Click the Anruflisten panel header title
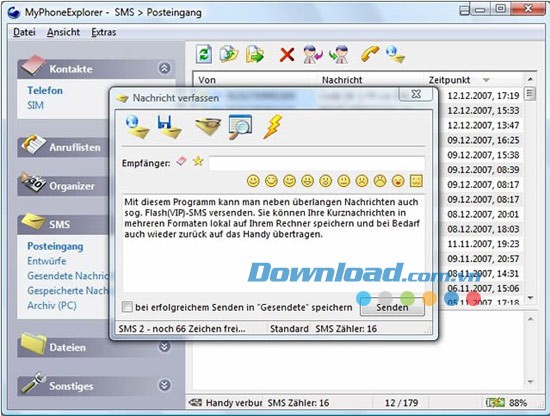The height and width of the screenshot is (416, 550). (75, 147)
